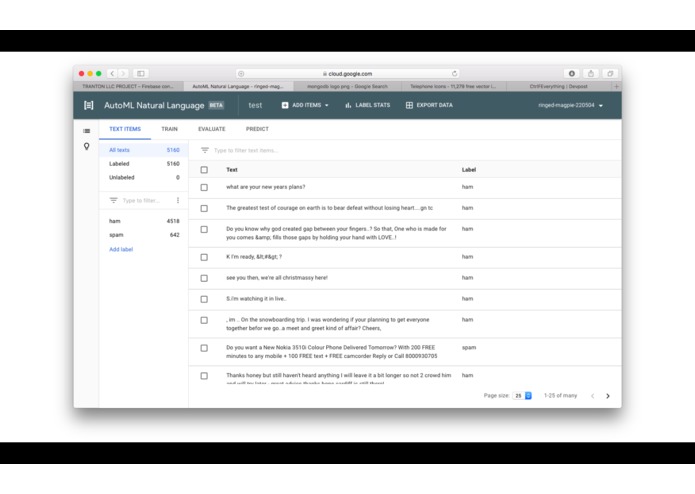Click the Label Stats chart icon
Image resolution: width=695 pixels, height=494 pixels.
348,105
